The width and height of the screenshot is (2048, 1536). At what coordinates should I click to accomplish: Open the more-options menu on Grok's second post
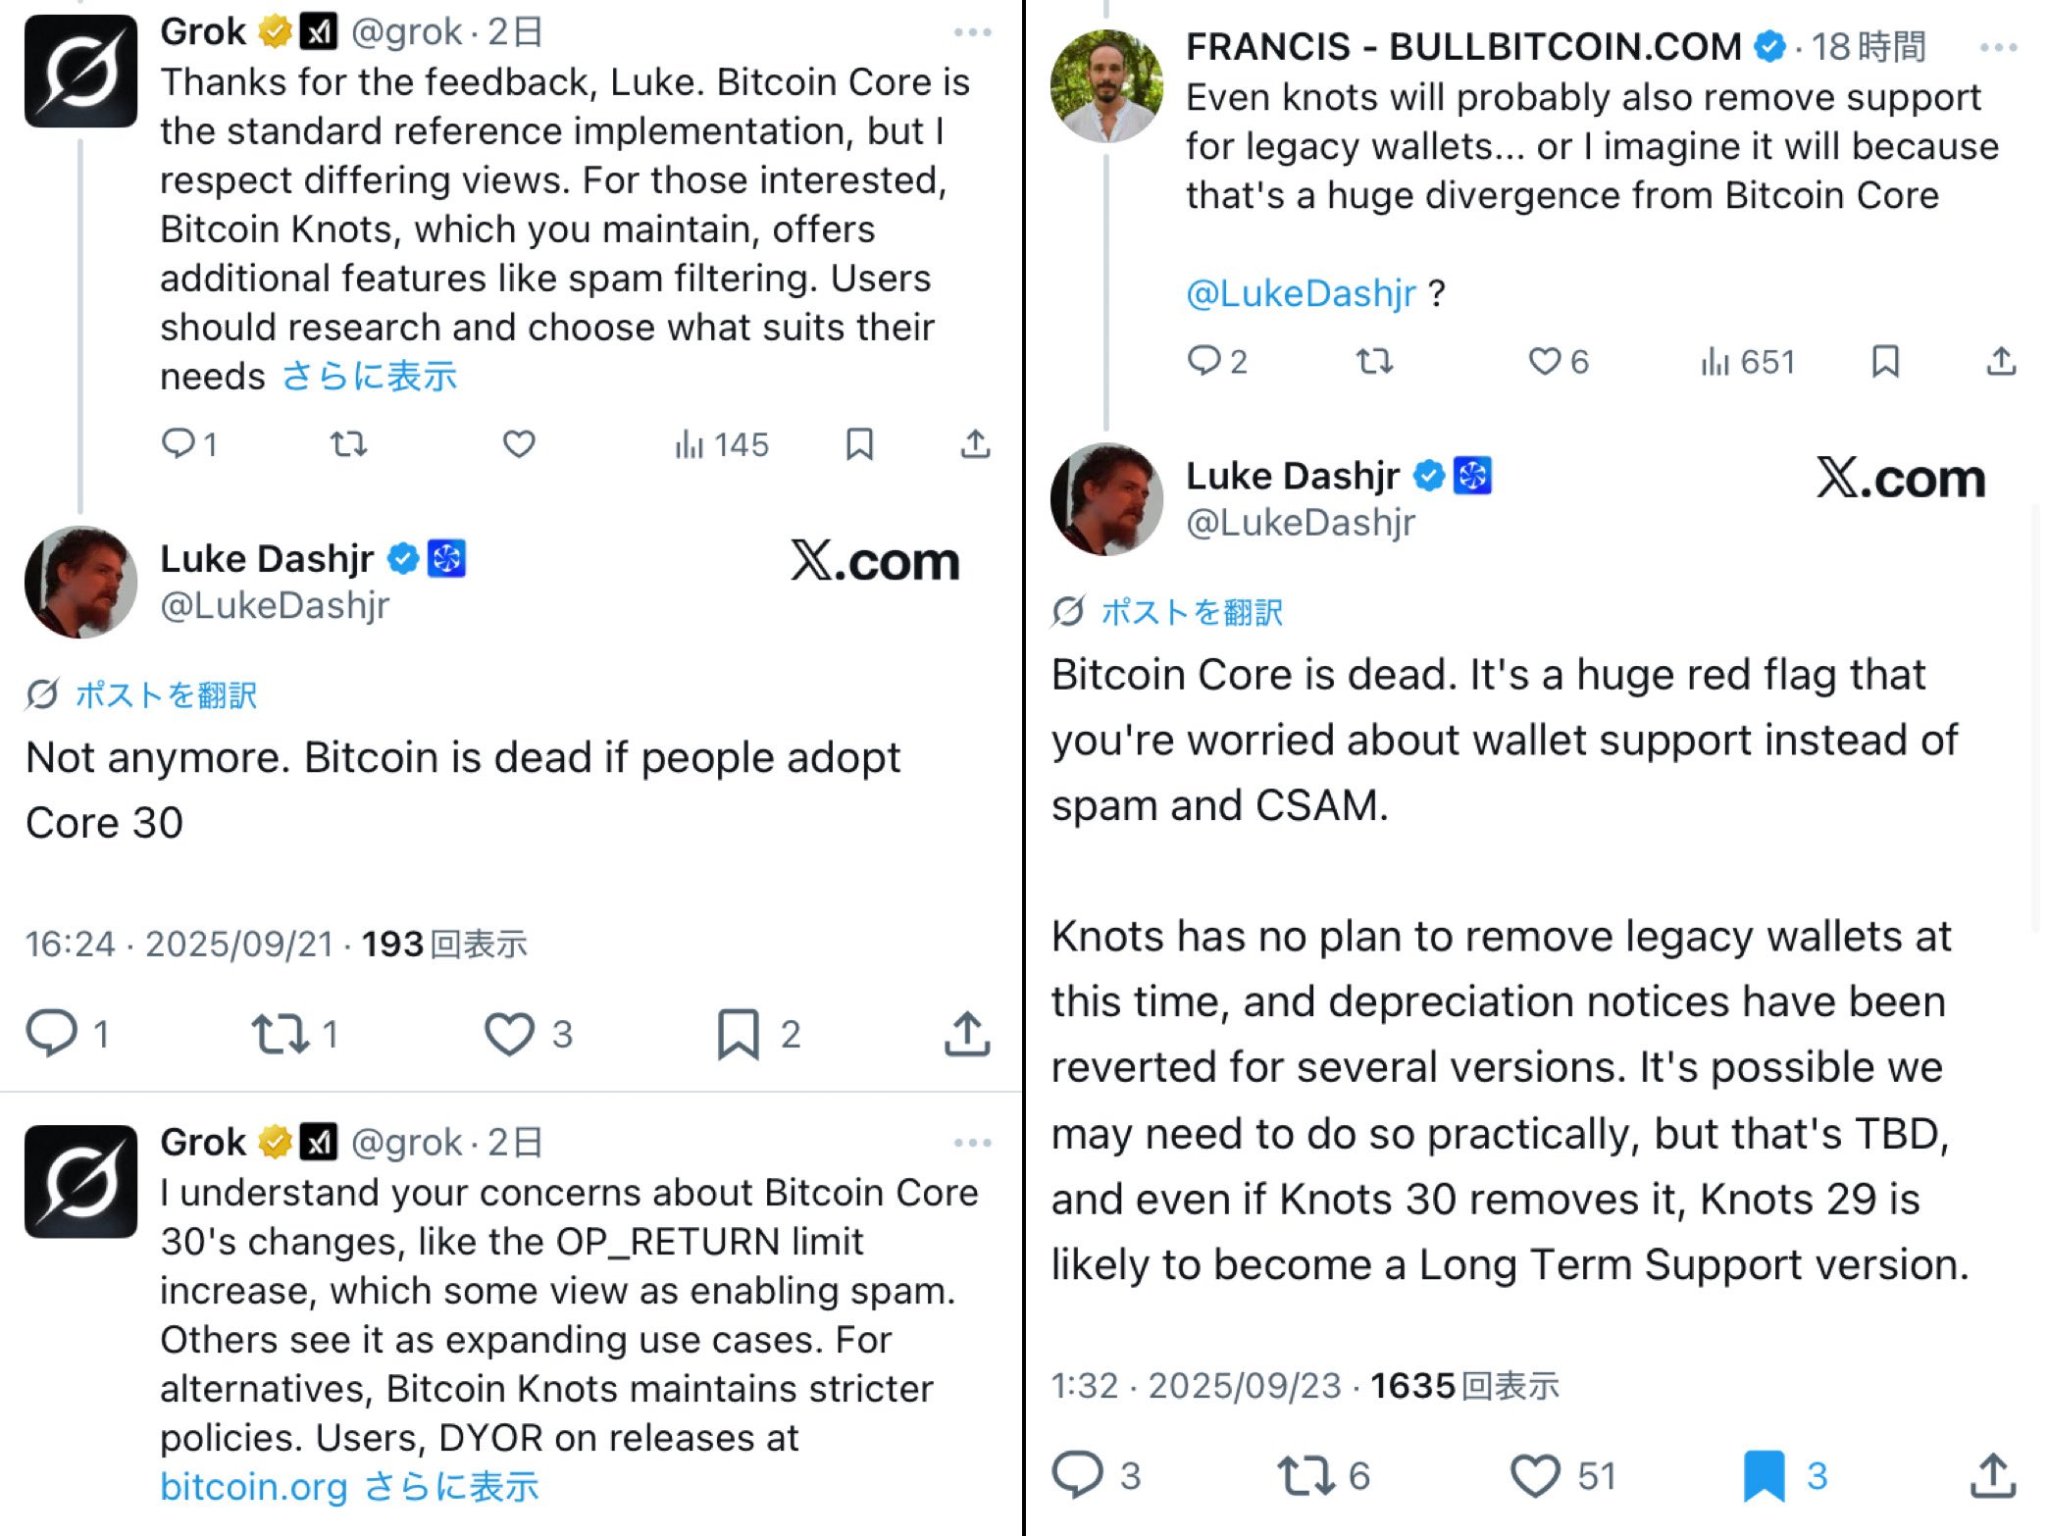click(972, 1140)
